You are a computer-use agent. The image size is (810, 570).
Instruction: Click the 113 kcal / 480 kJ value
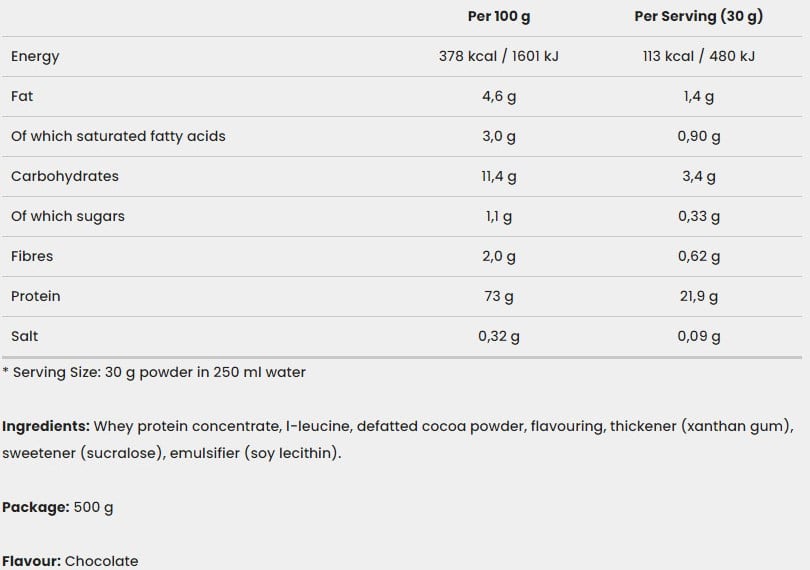coord(698,56)
